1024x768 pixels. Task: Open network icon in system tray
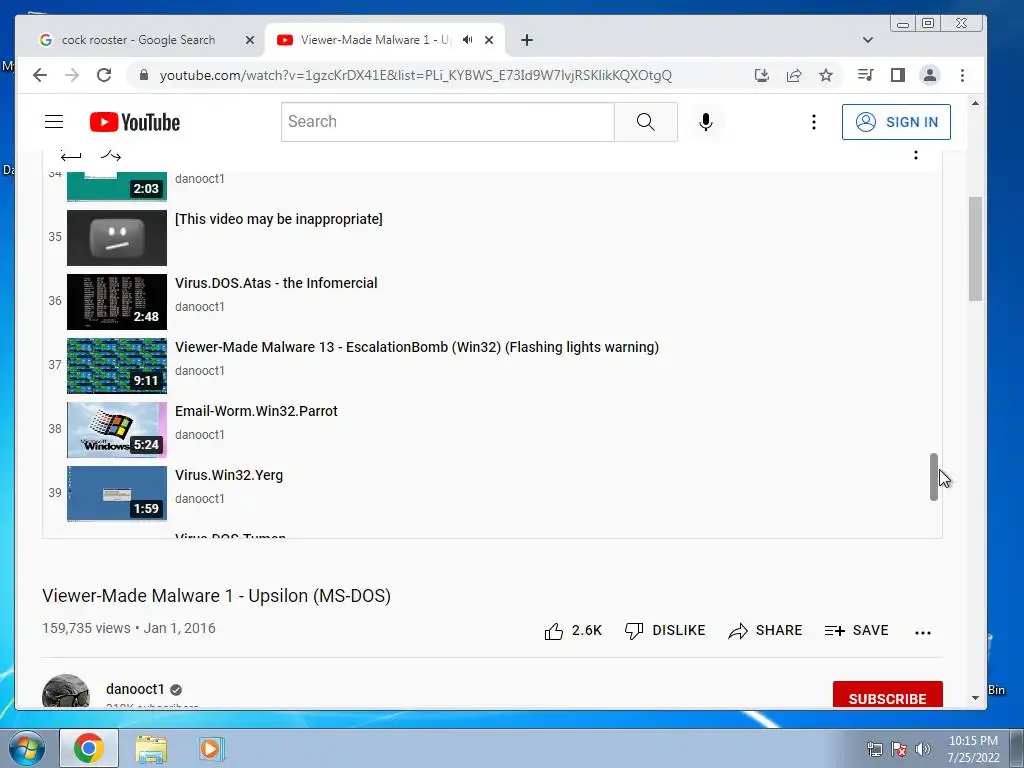[874, 749]
